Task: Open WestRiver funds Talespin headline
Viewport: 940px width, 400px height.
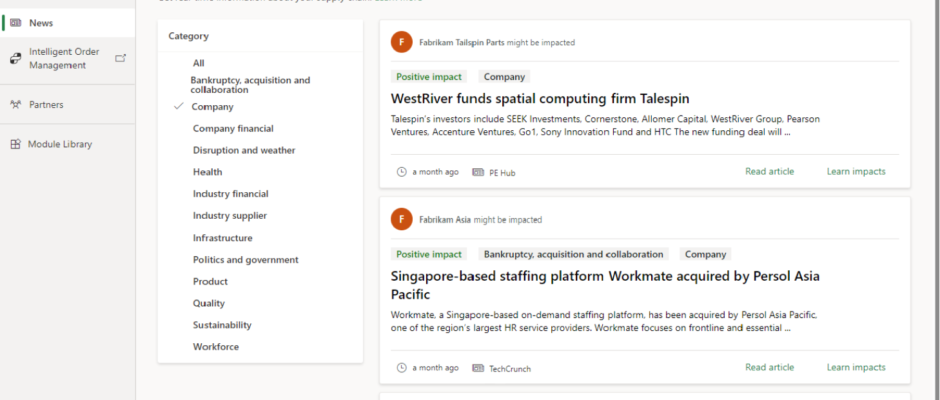Action: click(x=540, y=98)
